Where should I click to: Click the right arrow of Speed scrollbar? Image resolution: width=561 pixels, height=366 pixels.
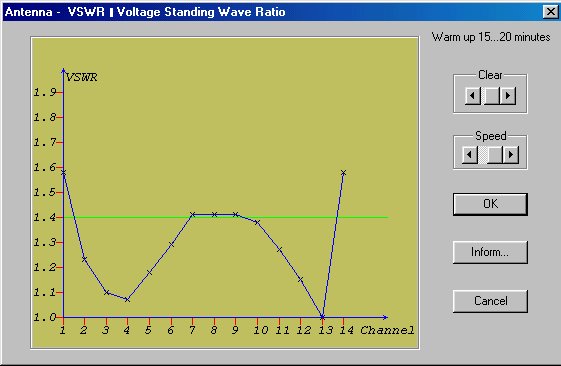click(511, 155)
